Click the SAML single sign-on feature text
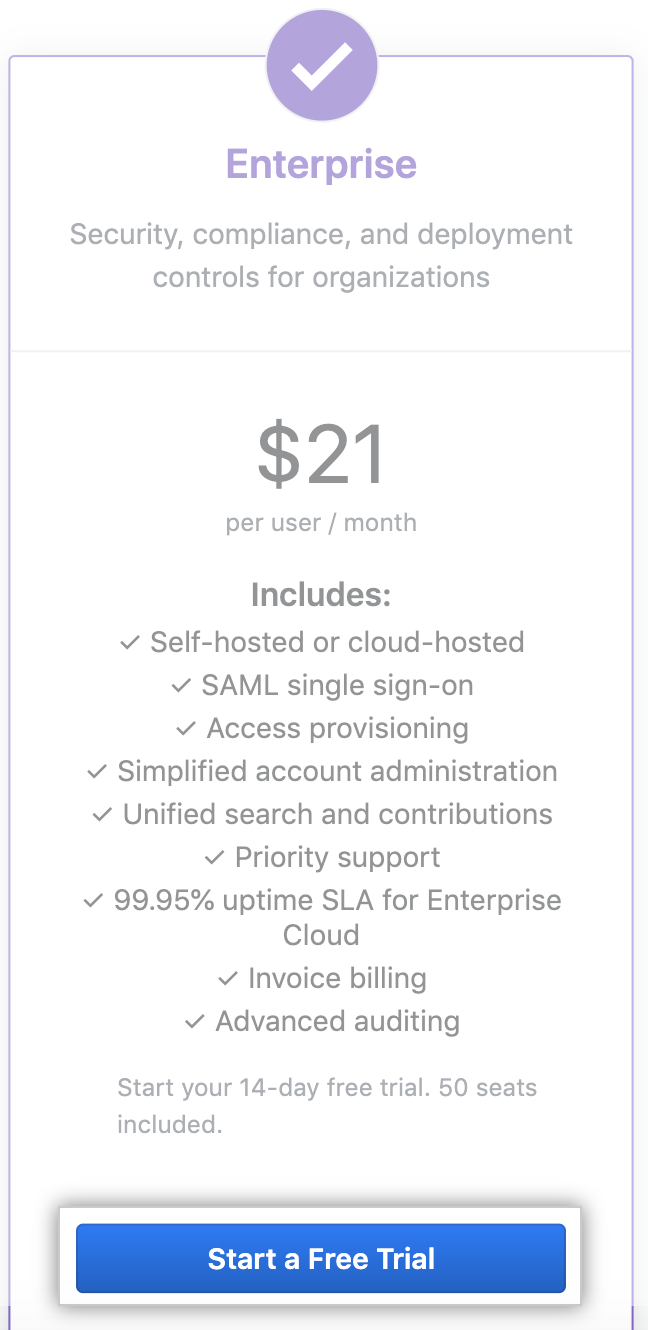Image resolution: width=648 pixels, height=1330 pixels. tap(337, 686)
